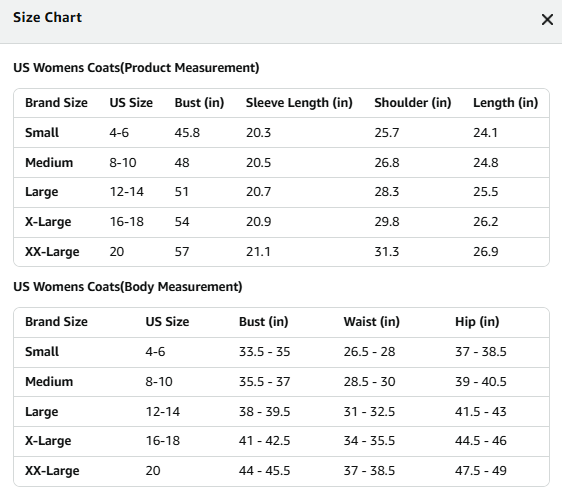Screen dimensions: 562x493
Task: Click the Size Chart title
Action: [x=47, y=17]
